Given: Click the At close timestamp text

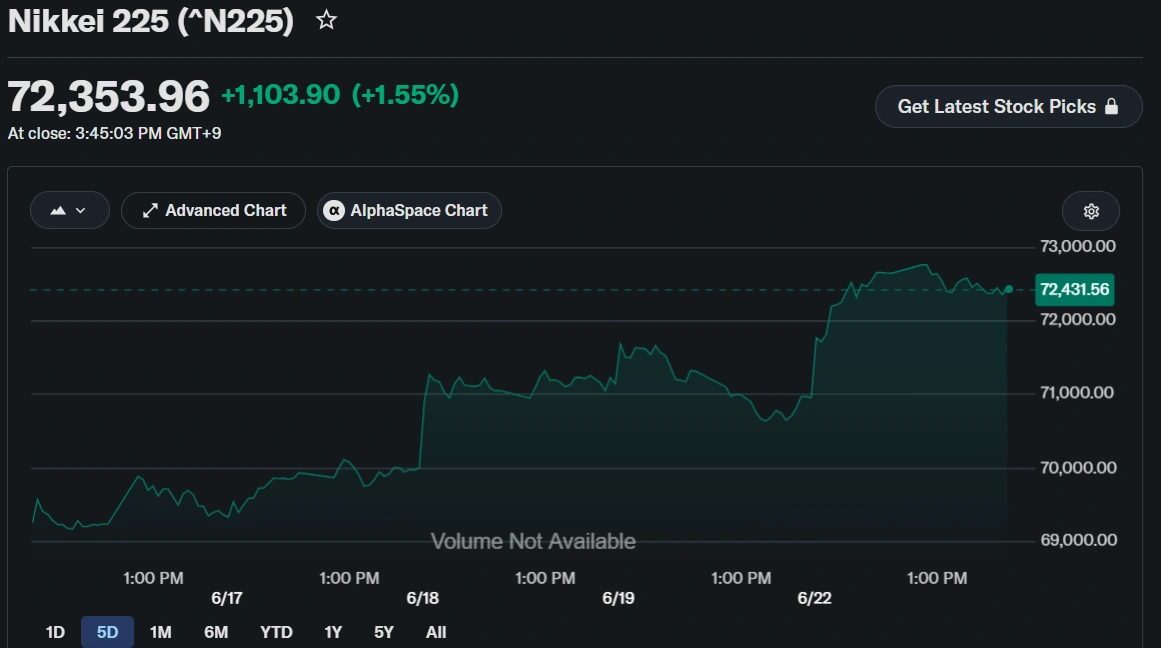Looking at the screenshot, I should coord(114,133).
